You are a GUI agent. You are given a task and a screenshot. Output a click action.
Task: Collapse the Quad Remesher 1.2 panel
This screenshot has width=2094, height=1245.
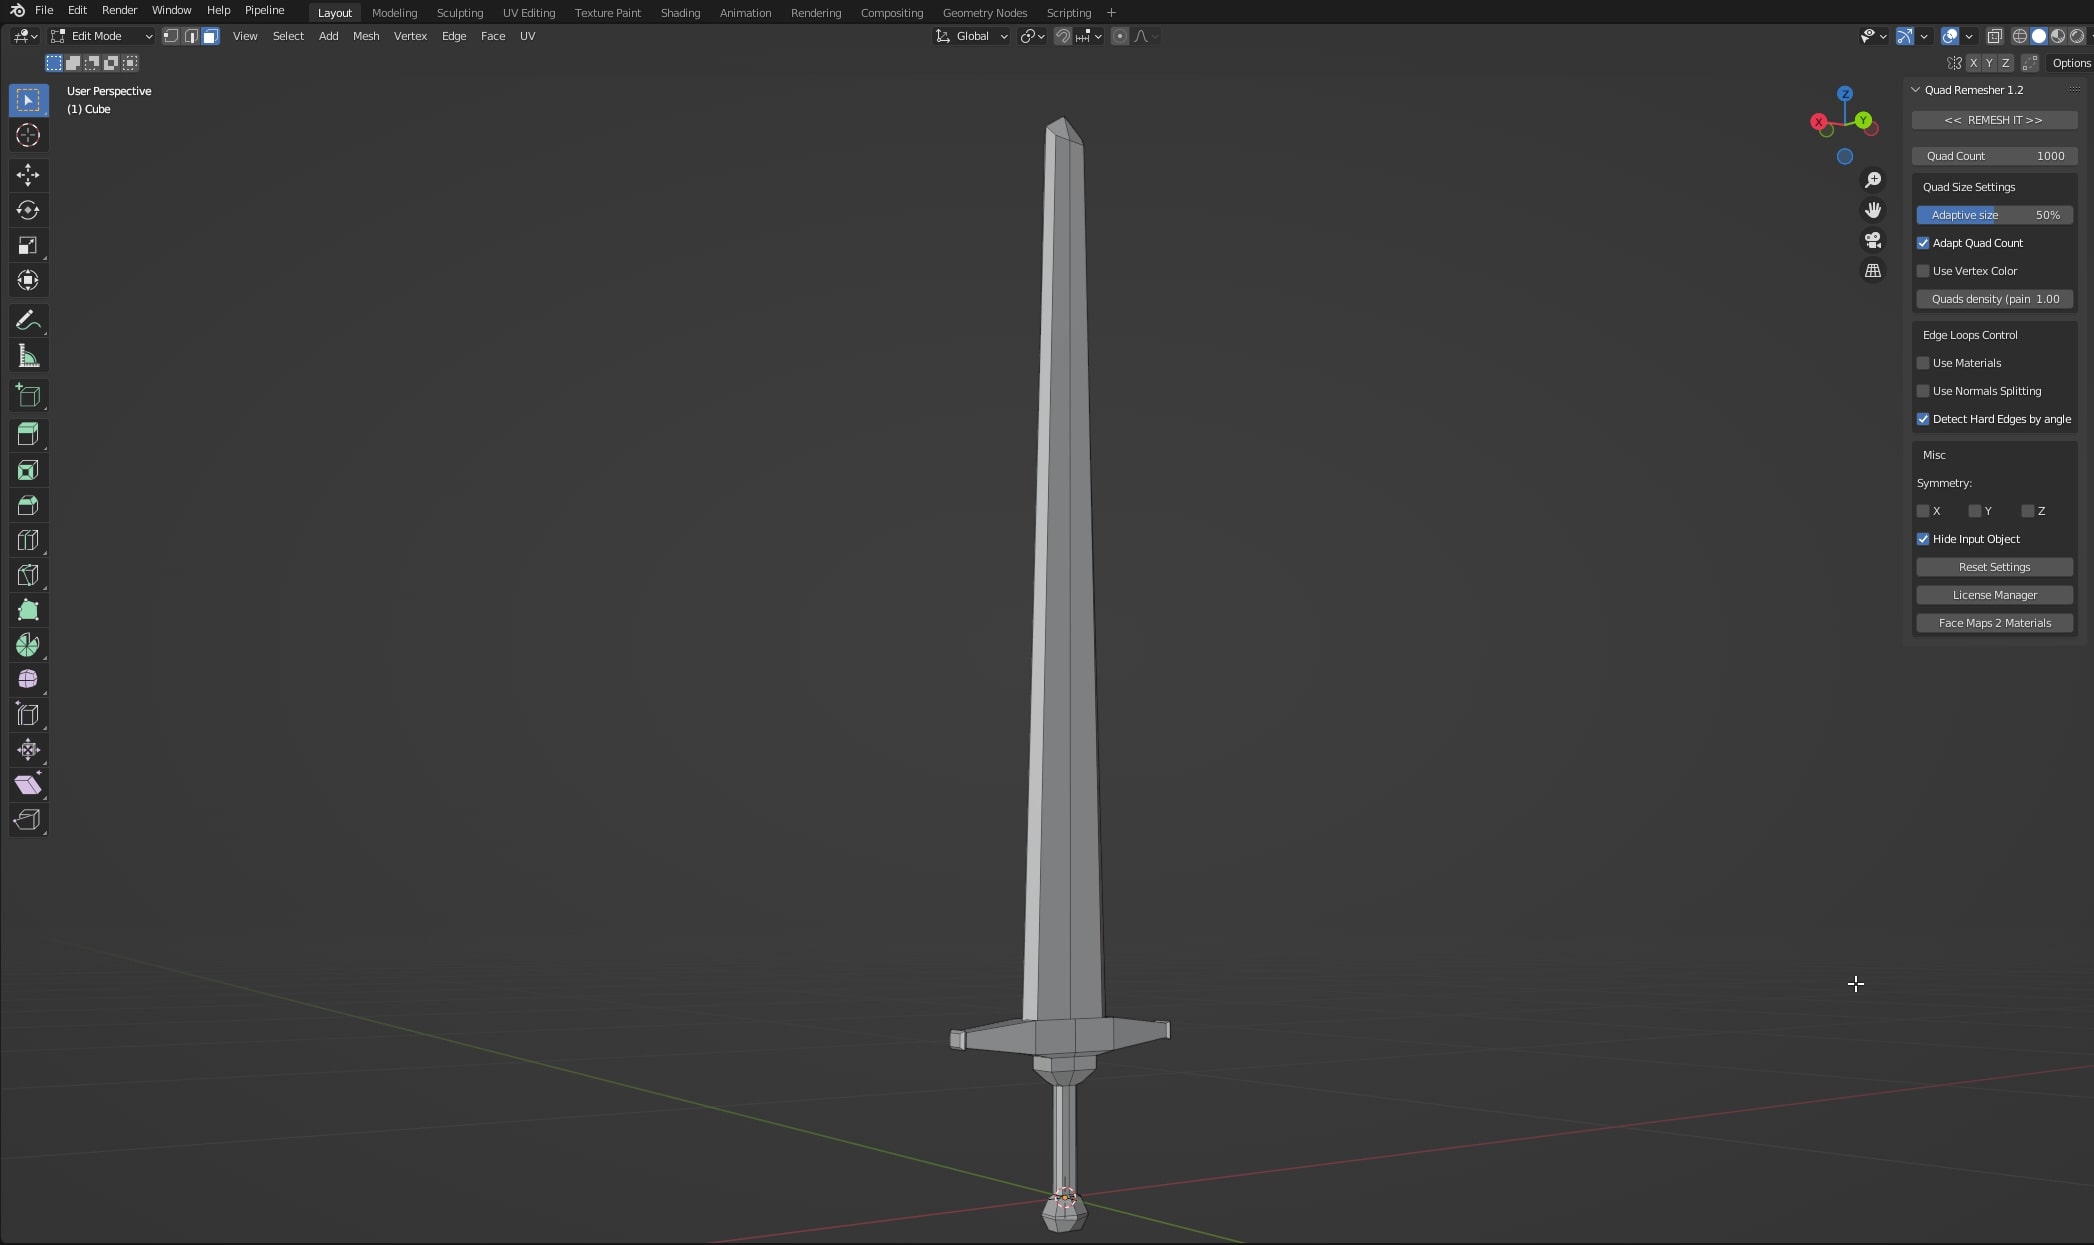tap(1916, 90)
